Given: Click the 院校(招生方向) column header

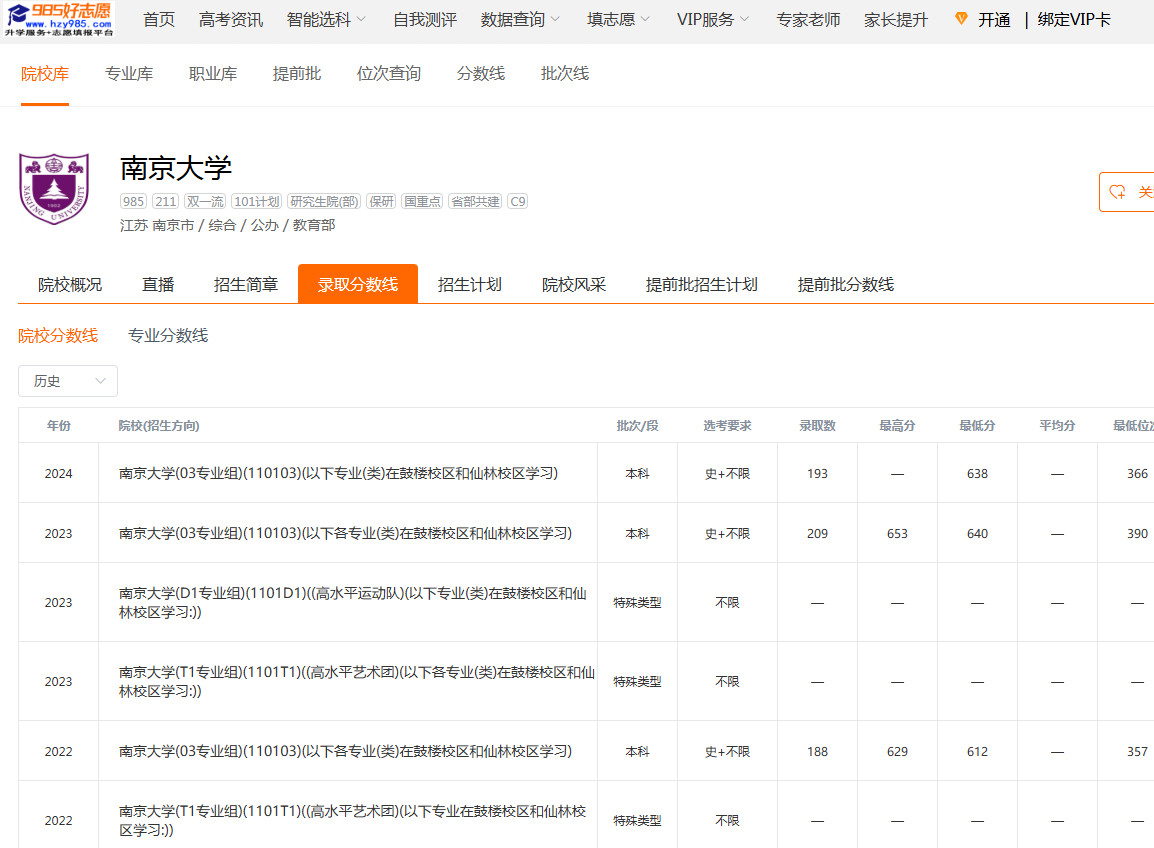Looking at the screenshot, I should coord(159,425).
